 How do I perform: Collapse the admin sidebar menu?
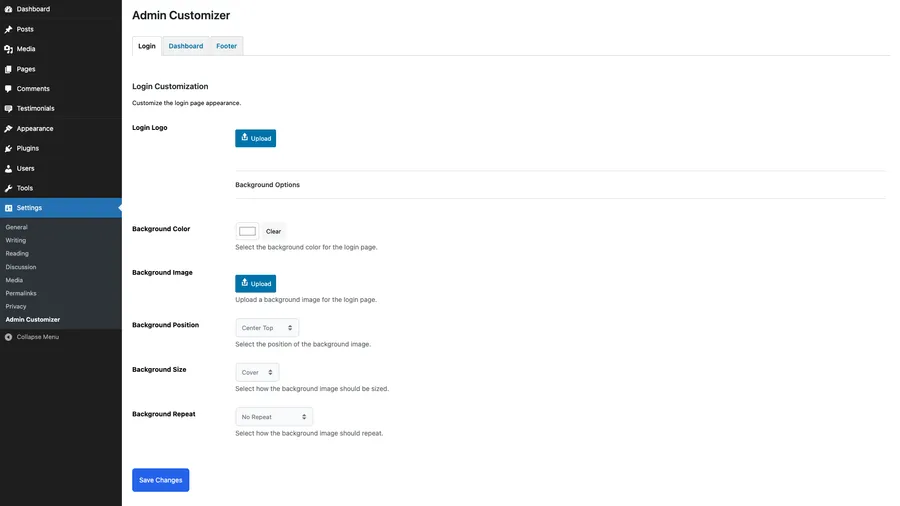(x=32, y=337)
